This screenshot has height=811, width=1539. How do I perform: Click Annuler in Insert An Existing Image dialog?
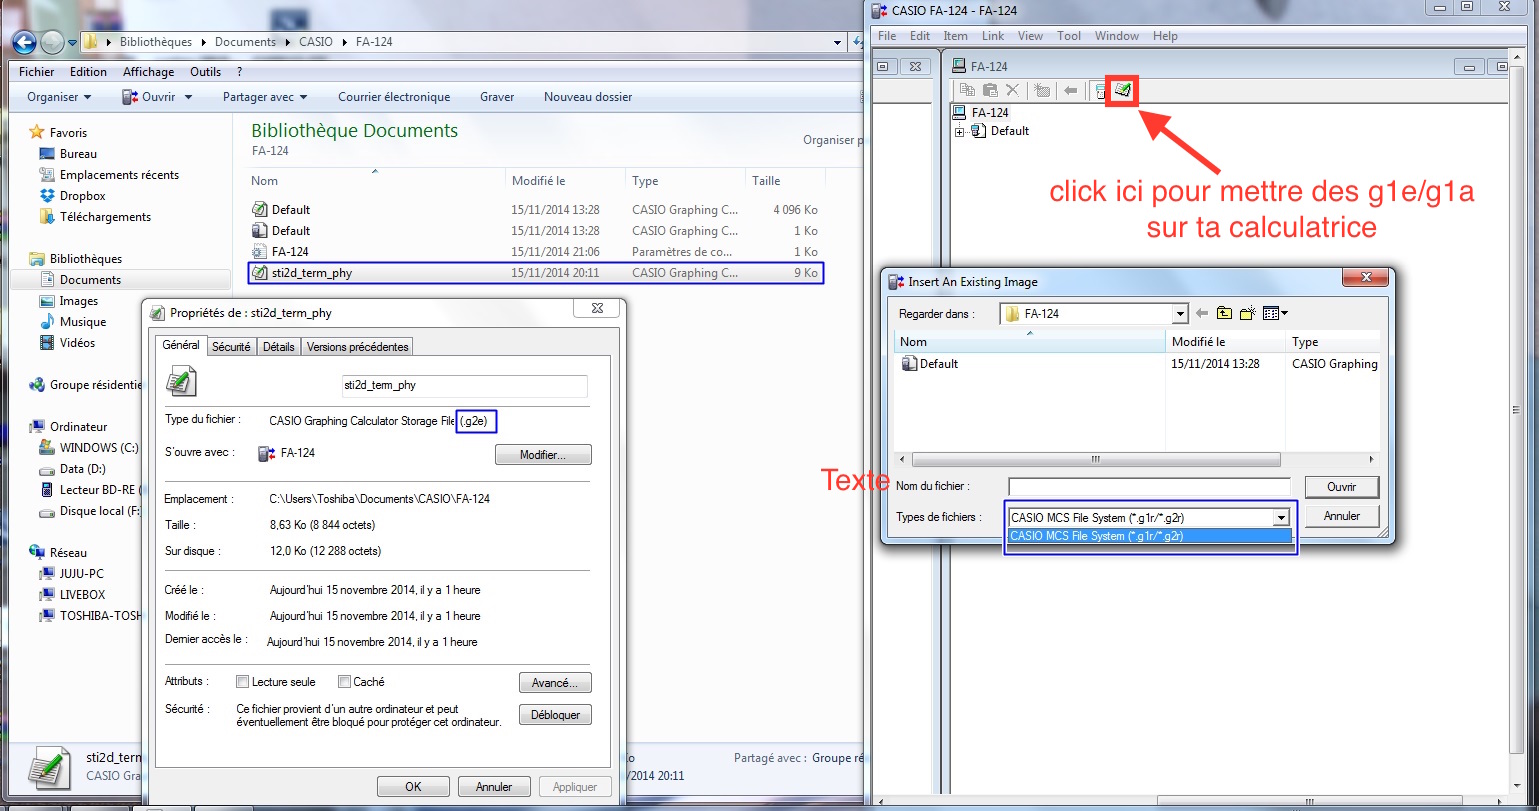tap(1341, 517)
